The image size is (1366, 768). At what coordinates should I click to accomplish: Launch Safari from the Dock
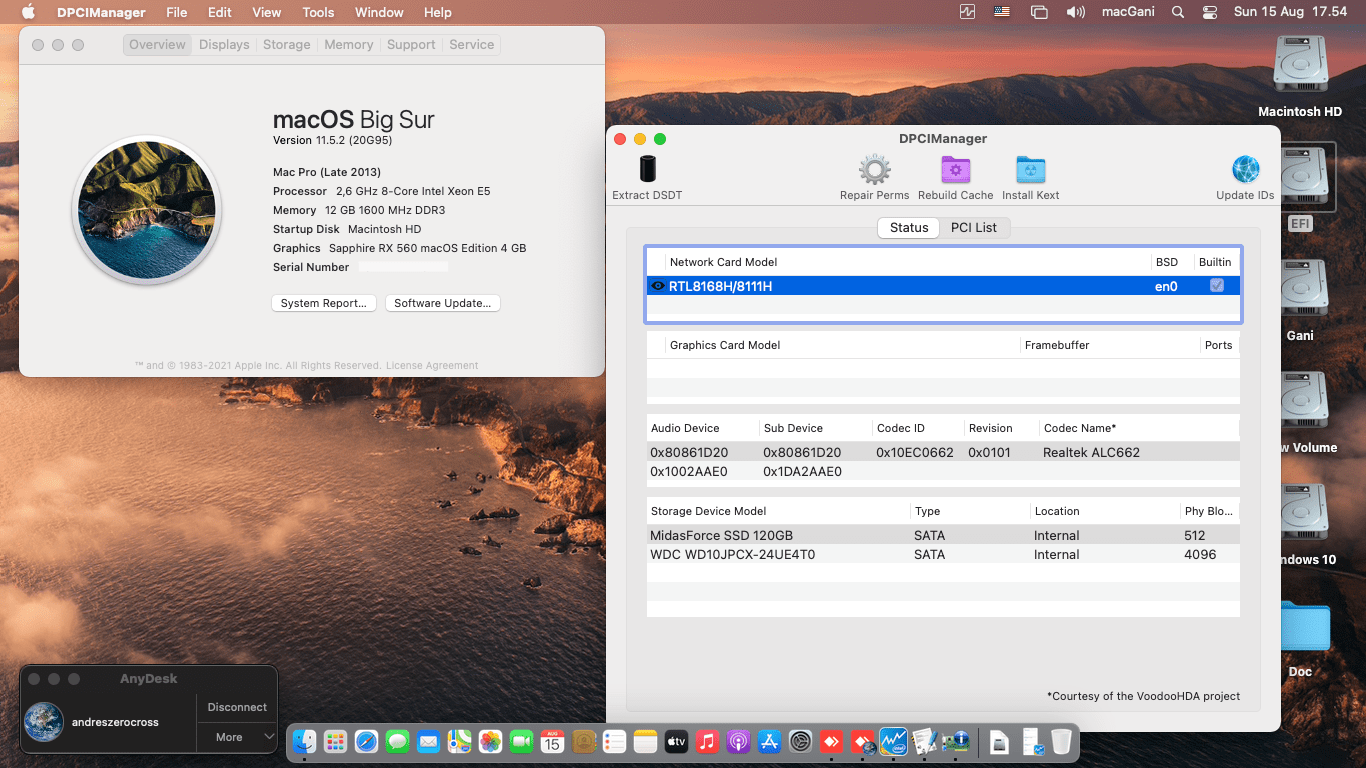366,741
